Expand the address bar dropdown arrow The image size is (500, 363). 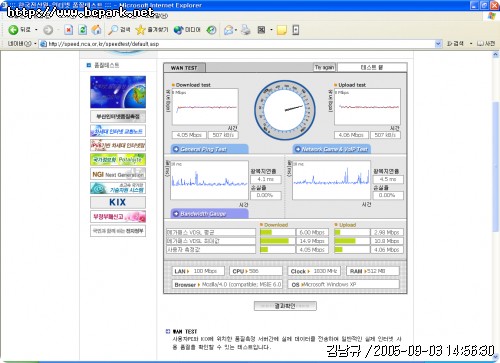[x=438, y=44]
